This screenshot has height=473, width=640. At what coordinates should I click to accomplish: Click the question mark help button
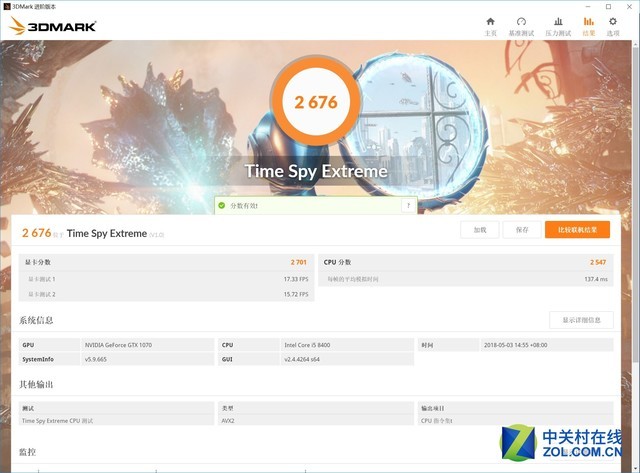pyautogui.click(x=408, y=205)
